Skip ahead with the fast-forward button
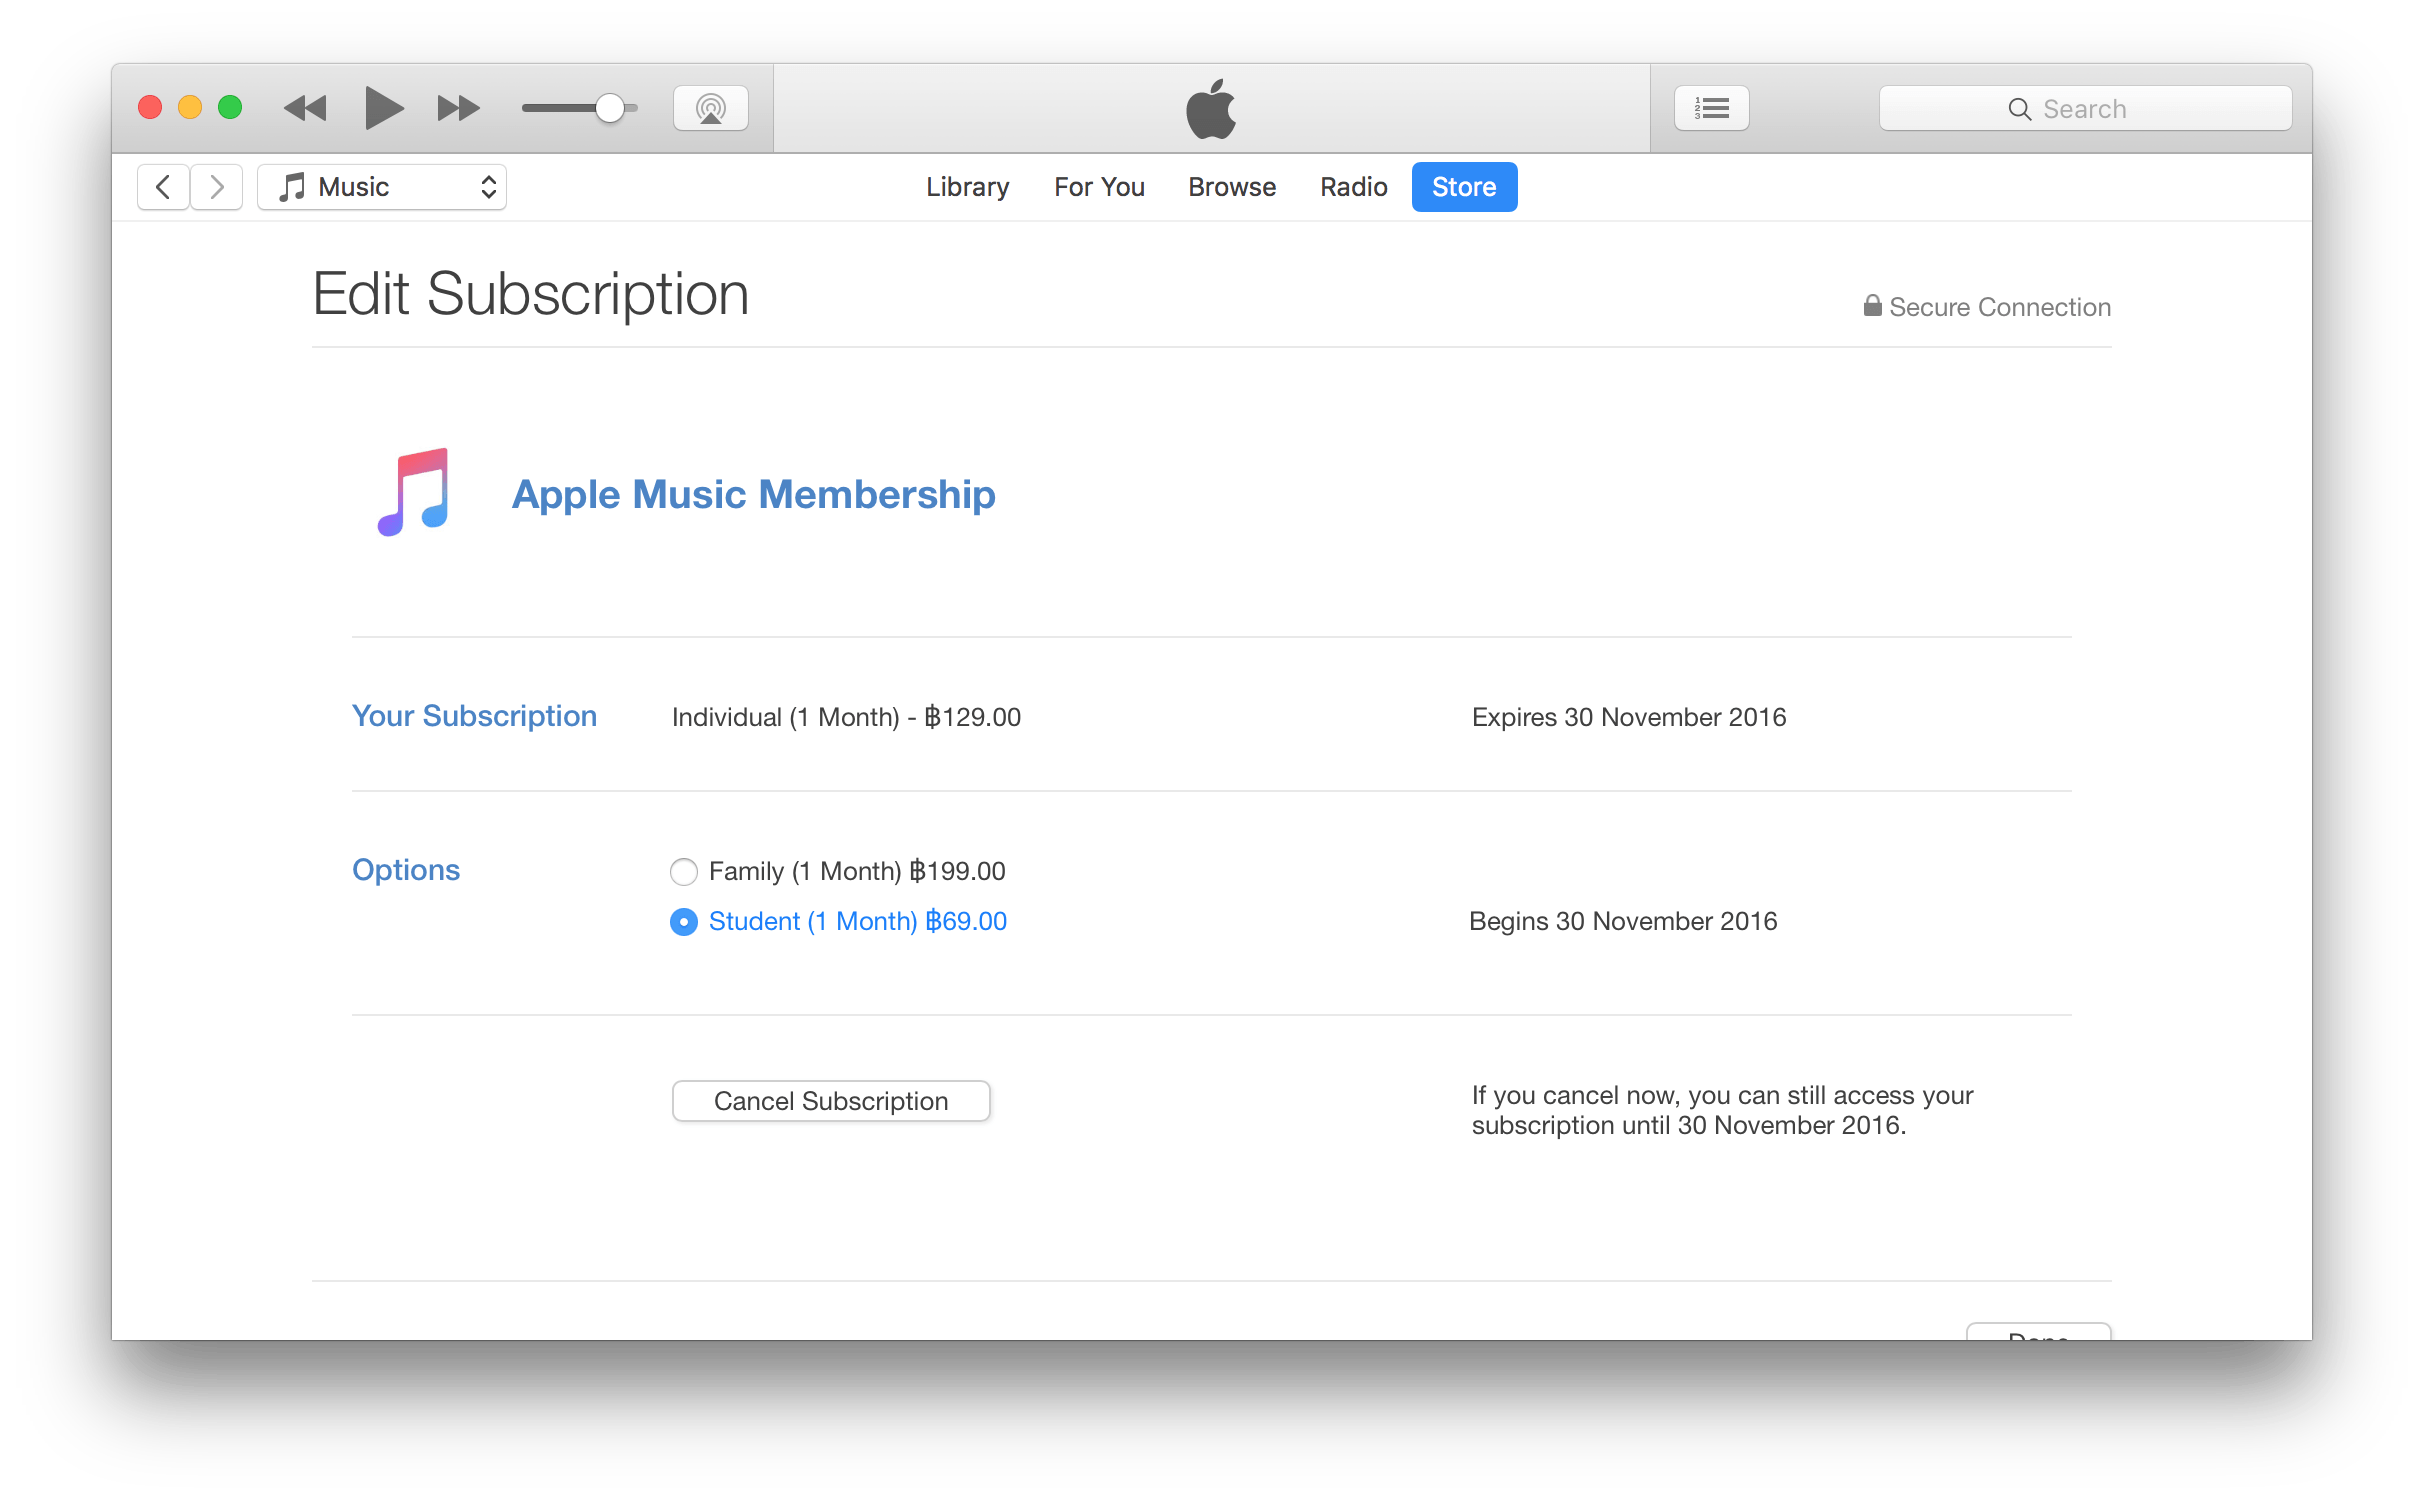The image size is (2424, 1500). click(459, 108)
